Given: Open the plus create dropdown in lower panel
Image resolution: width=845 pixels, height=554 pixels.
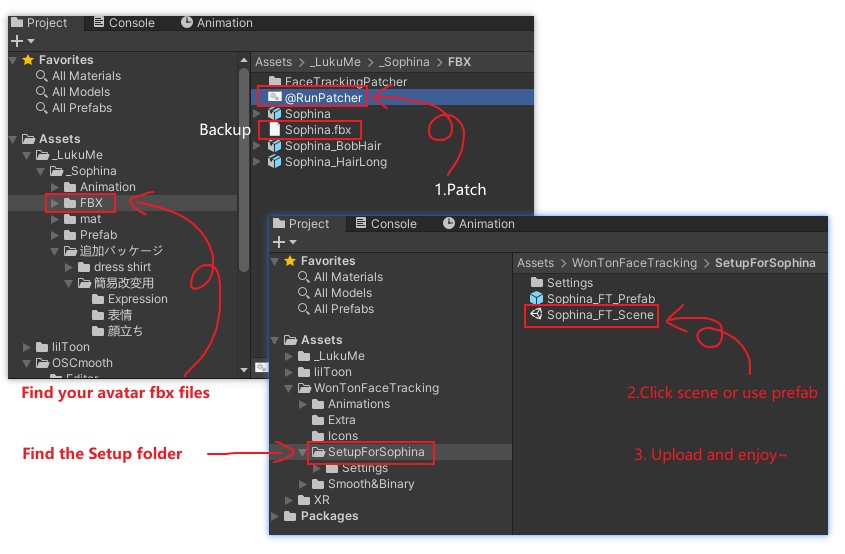Looking at the screenshot, I should coord(285,242).
